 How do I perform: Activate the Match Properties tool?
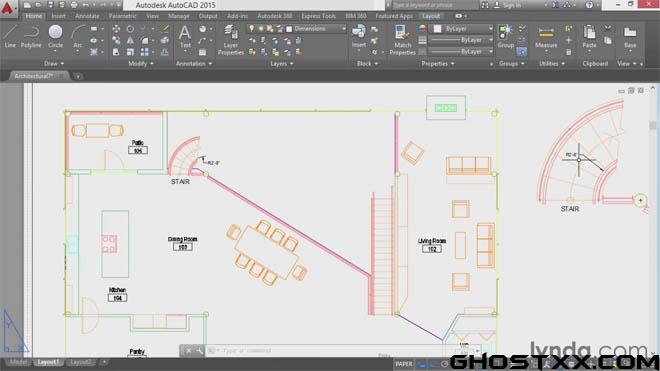point(402,40)
